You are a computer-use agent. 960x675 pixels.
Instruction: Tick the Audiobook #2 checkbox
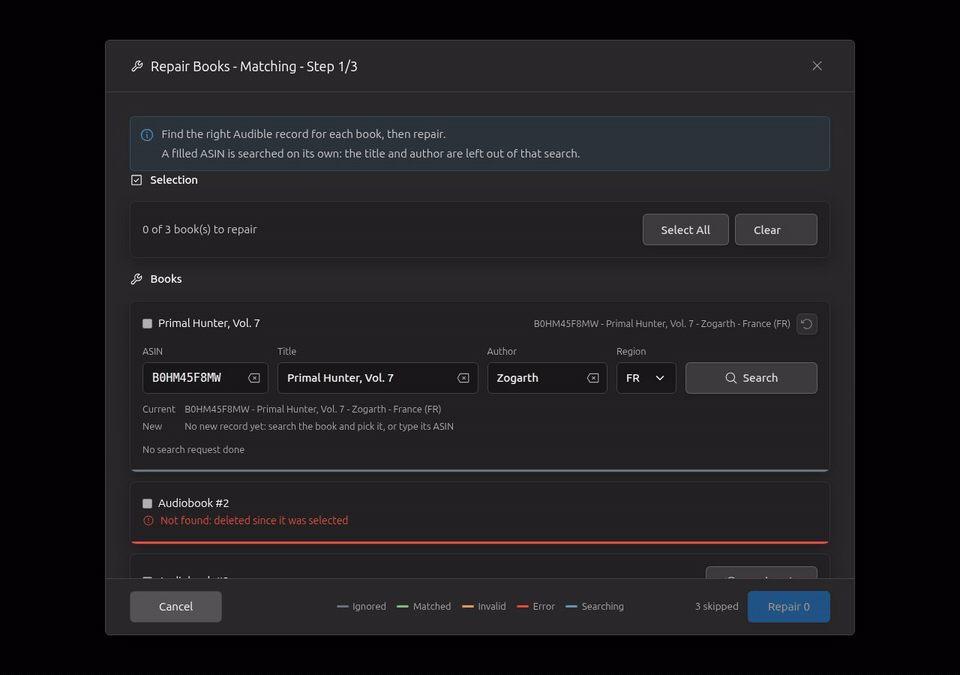tap(148, 503)
